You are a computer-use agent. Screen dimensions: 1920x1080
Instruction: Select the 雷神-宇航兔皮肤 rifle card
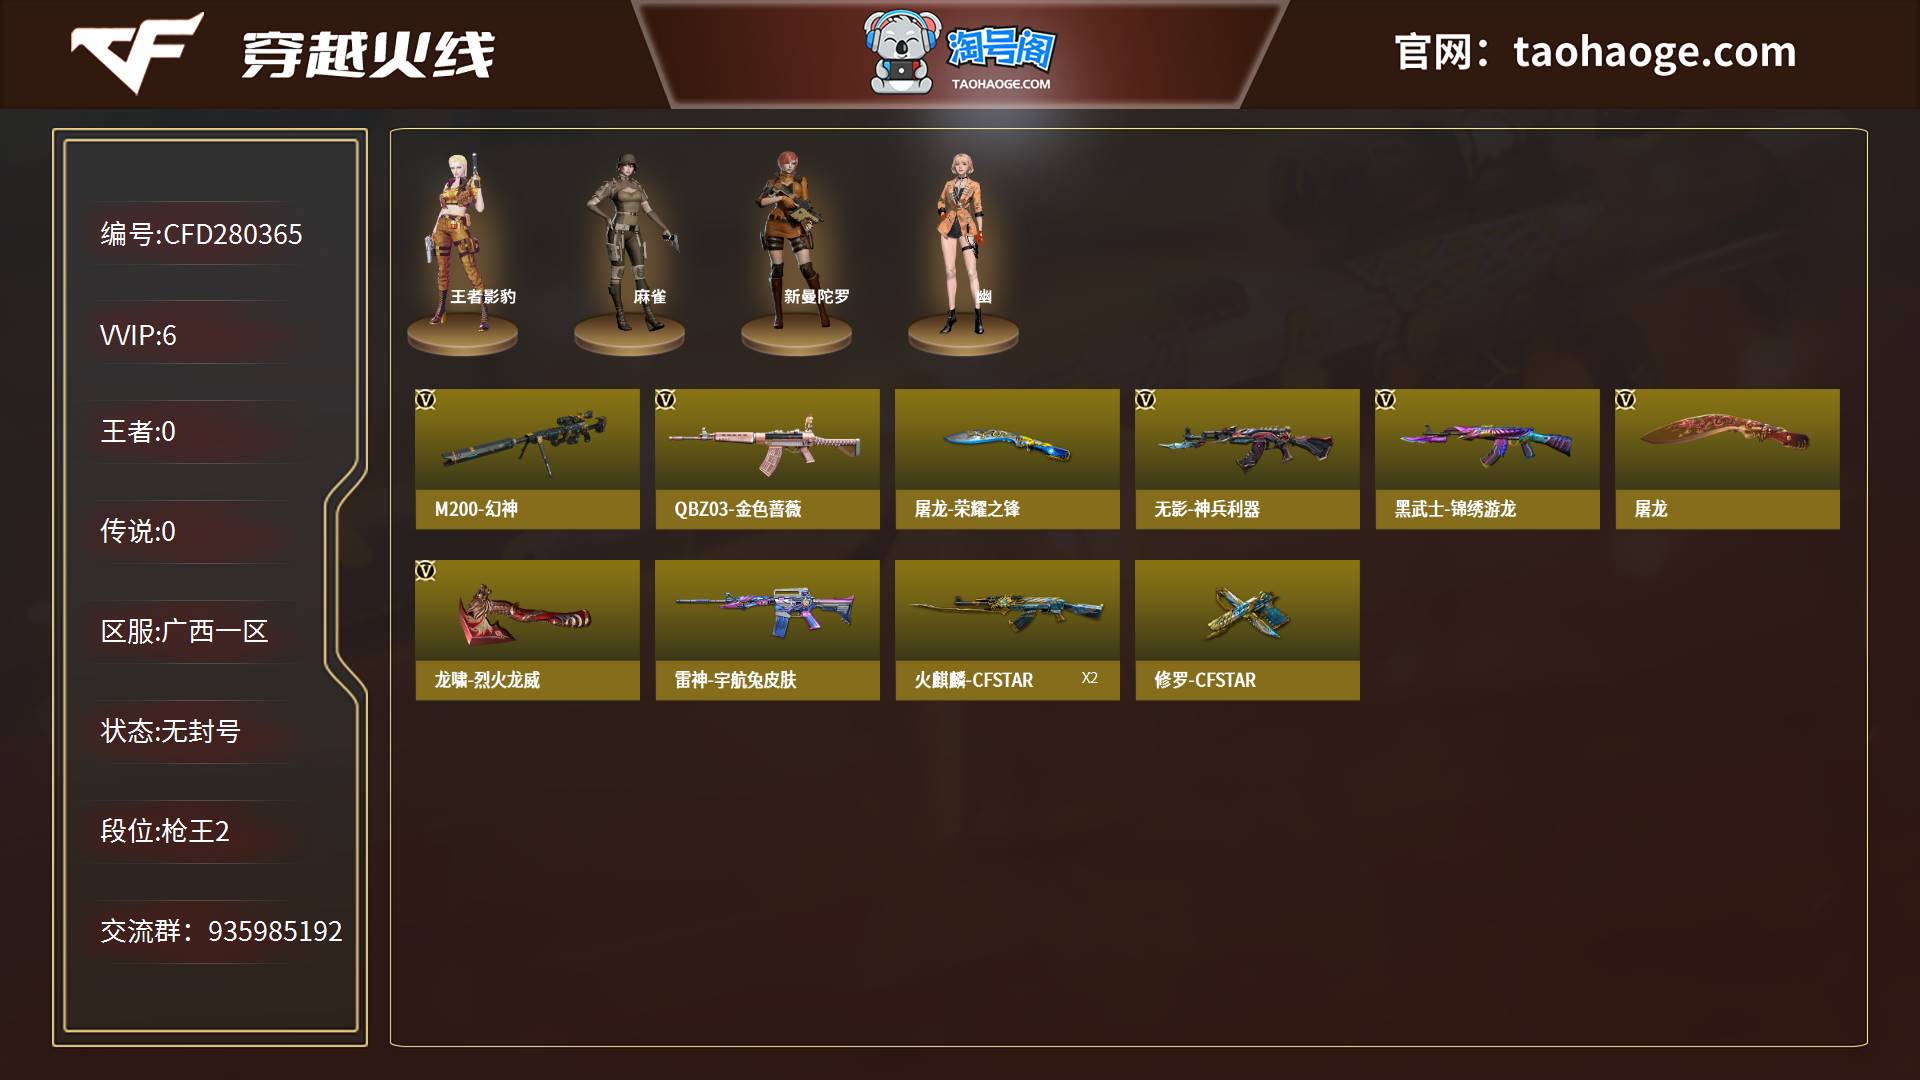[767, 630]
